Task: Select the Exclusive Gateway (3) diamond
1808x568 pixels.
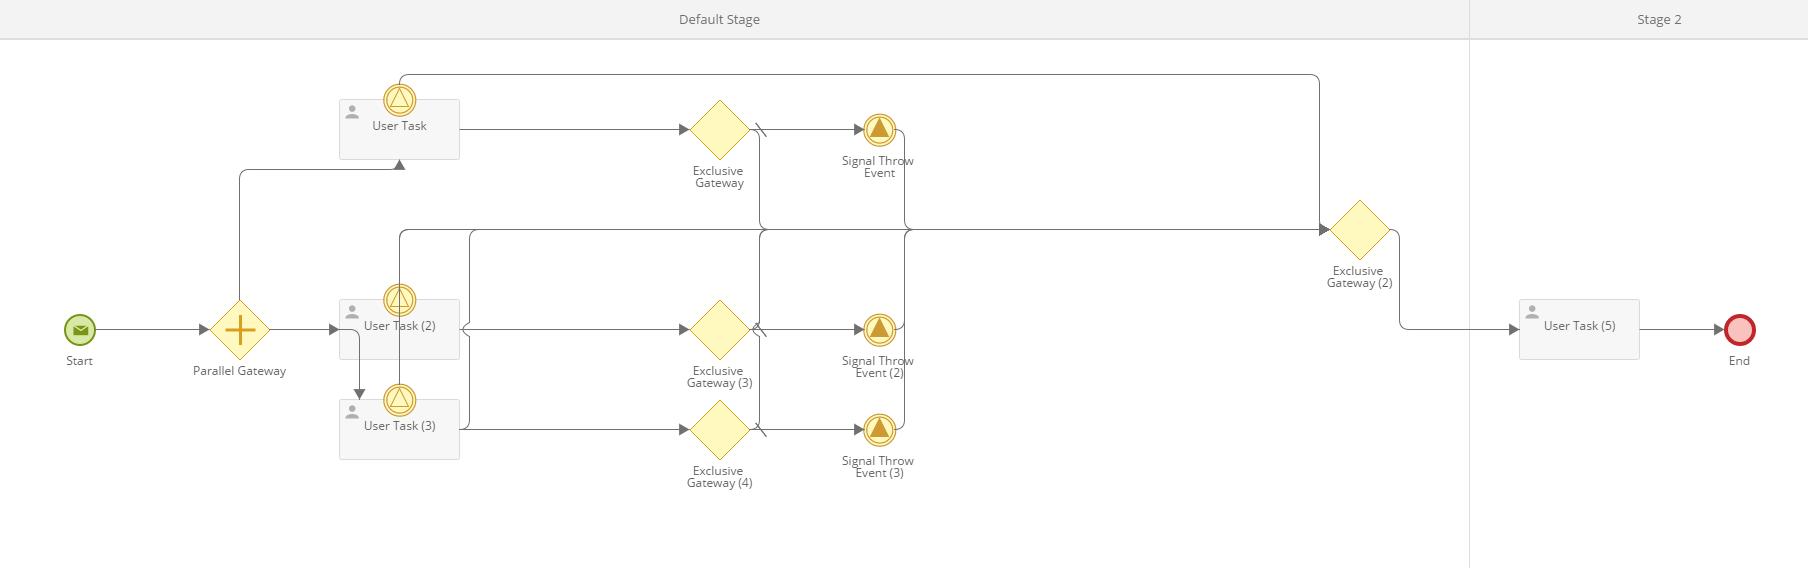Action: pyautogui.click(x=720, y=329)
